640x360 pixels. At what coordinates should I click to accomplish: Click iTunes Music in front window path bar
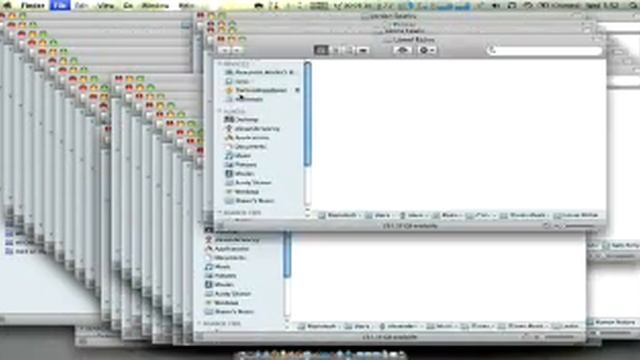(x=523, y=215)
